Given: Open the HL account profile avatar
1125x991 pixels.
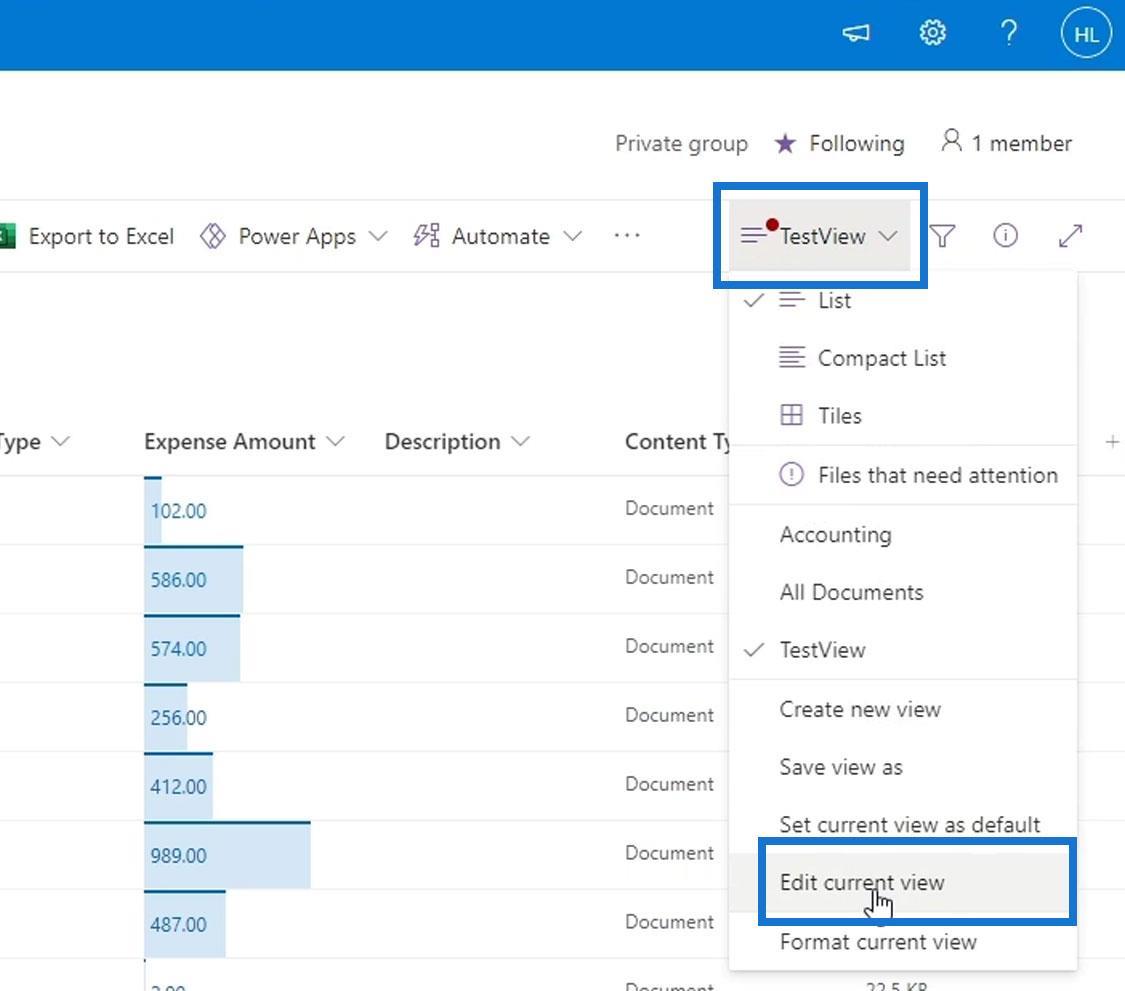Looking at the screenshot, I should 1086,33.
